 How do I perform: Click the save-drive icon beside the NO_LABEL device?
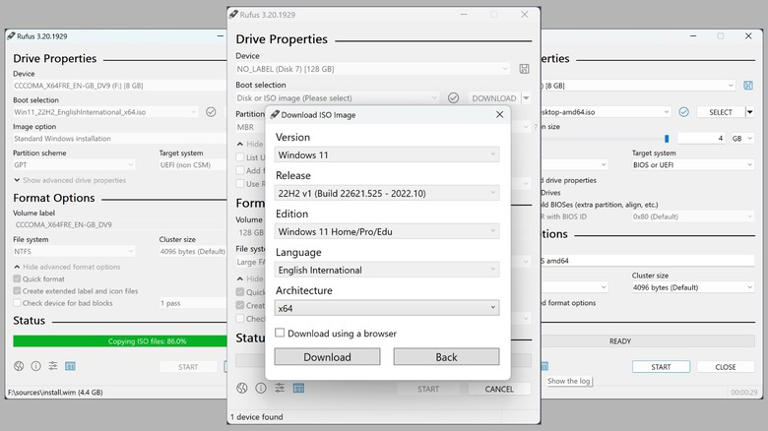click(524, 69)
